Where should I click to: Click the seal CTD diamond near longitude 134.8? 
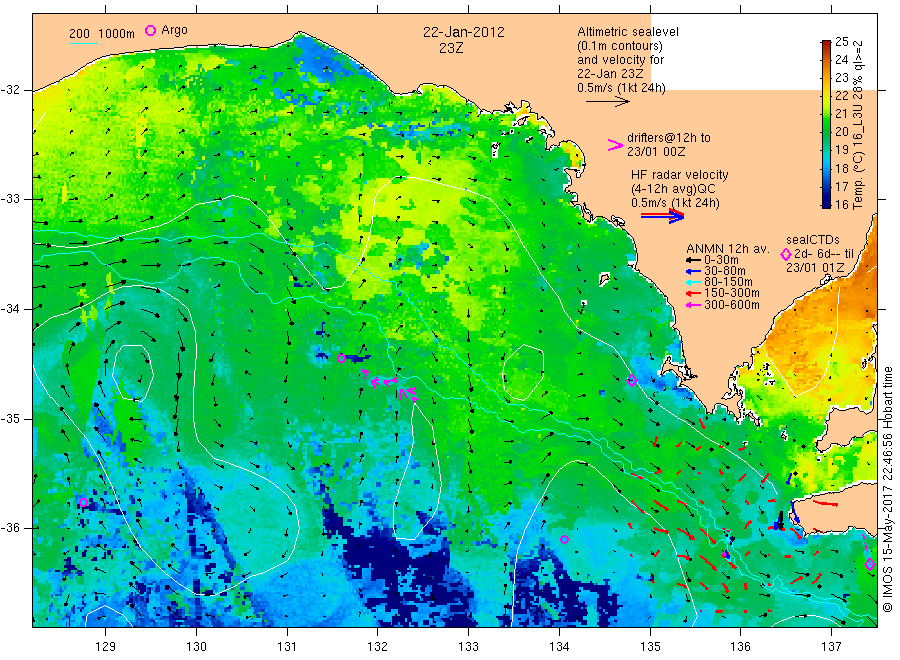pos(632,380)
